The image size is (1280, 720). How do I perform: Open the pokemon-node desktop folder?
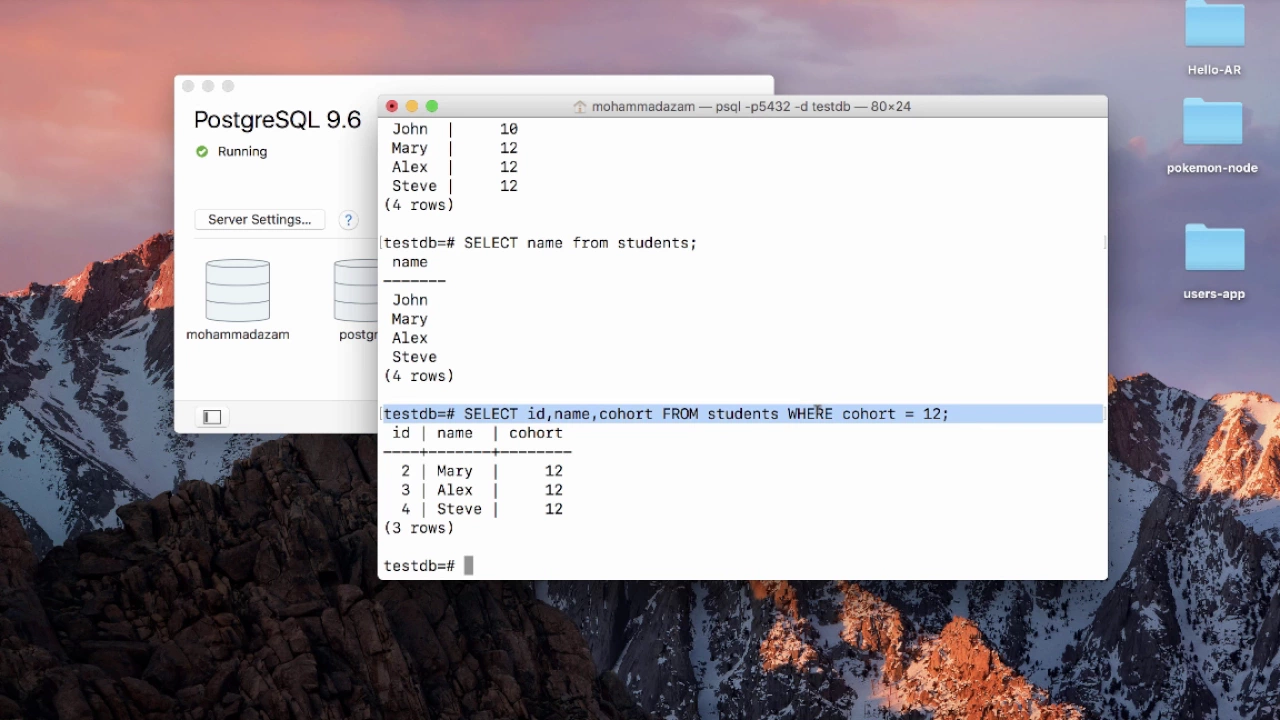click(1213, 122)
